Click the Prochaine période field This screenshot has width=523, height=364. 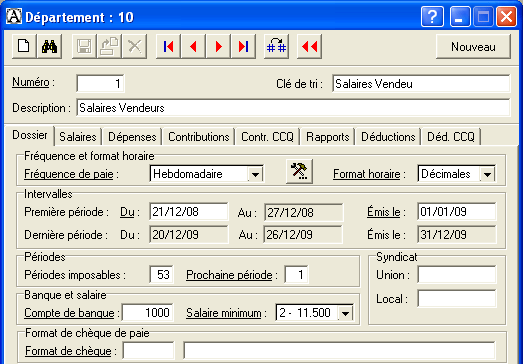click(x=296, y=275)
